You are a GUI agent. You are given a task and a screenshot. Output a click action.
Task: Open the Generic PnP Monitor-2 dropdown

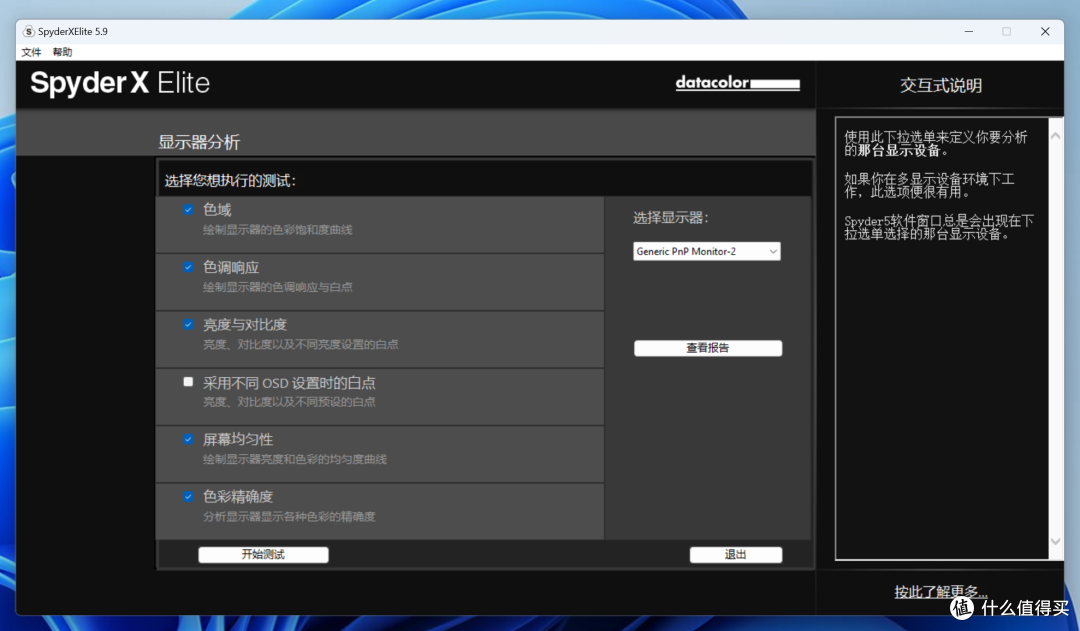(707, 251)
